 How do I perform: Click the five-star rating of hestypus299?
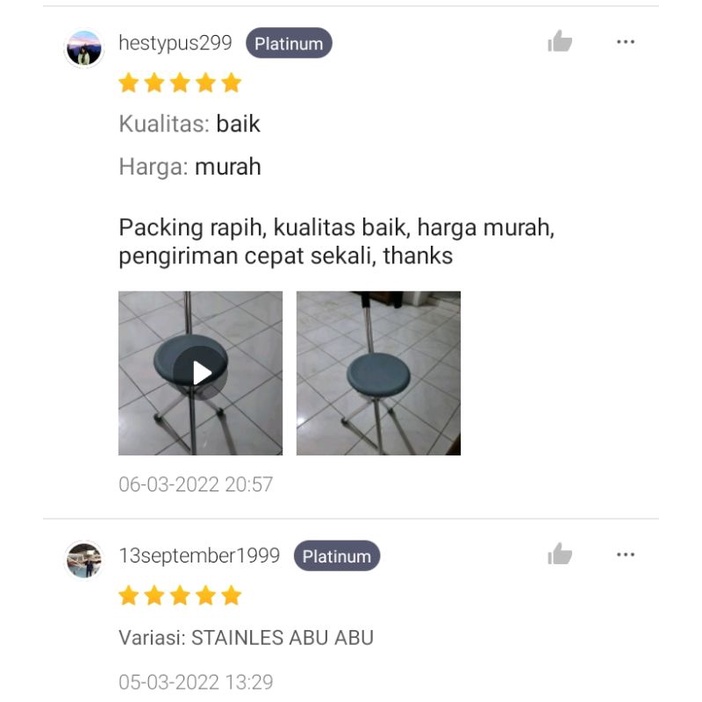180,83
